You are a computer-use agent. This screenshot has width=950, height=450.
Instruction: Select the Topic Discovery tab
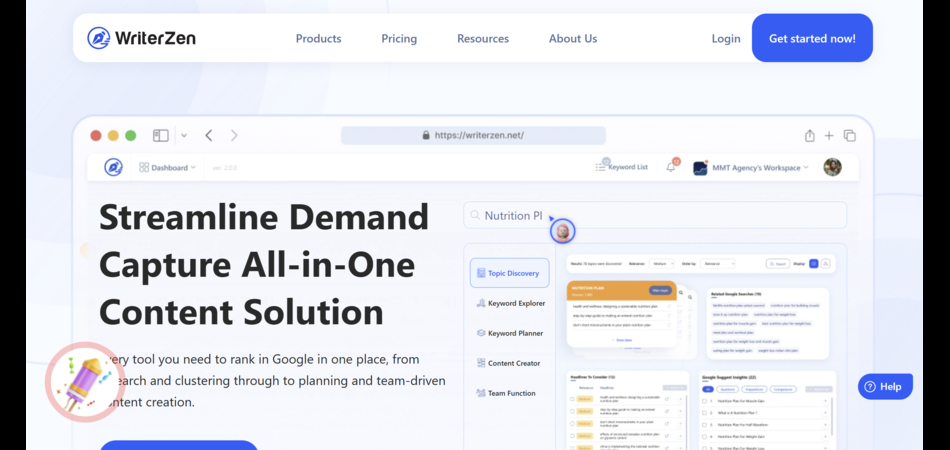click(510, 273)
